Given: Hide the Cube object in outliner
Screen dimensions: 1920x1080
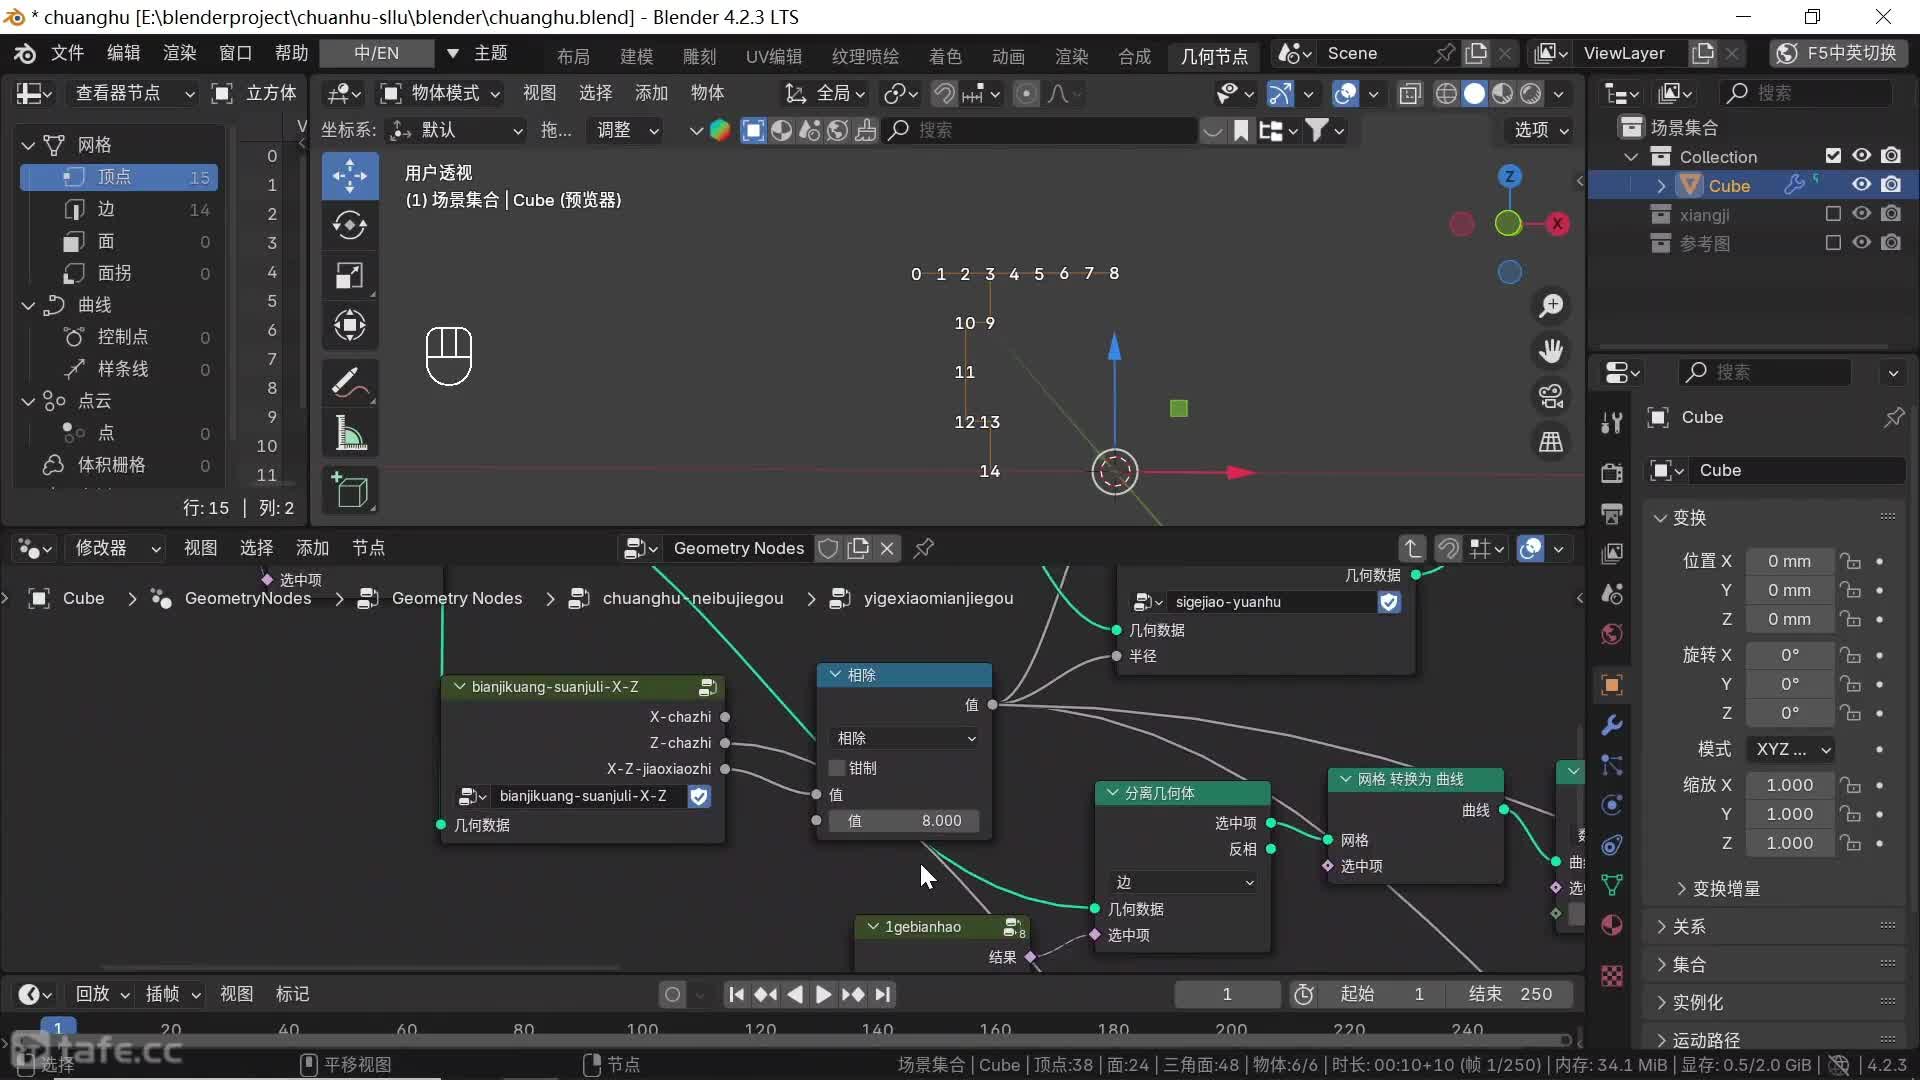Looking at the screenshot, I should (x=1861, y=185).
